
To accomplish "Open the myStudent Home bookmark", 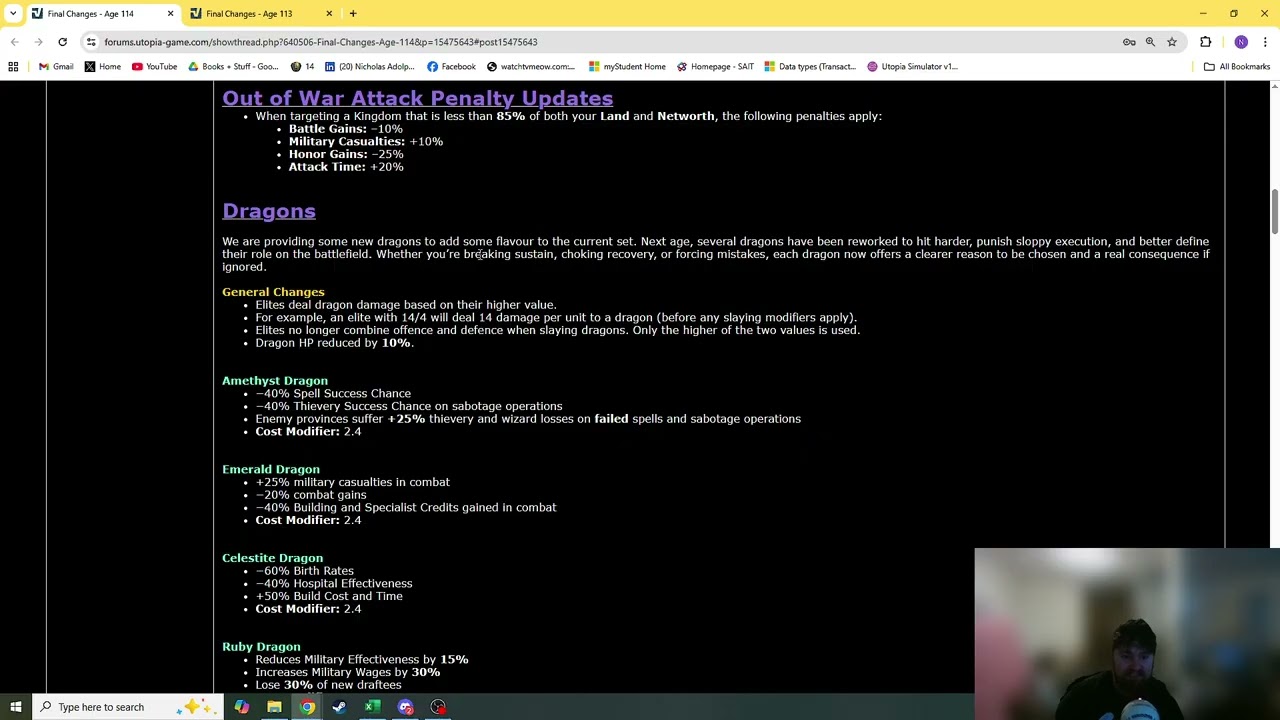I will [x=627, y=67].
